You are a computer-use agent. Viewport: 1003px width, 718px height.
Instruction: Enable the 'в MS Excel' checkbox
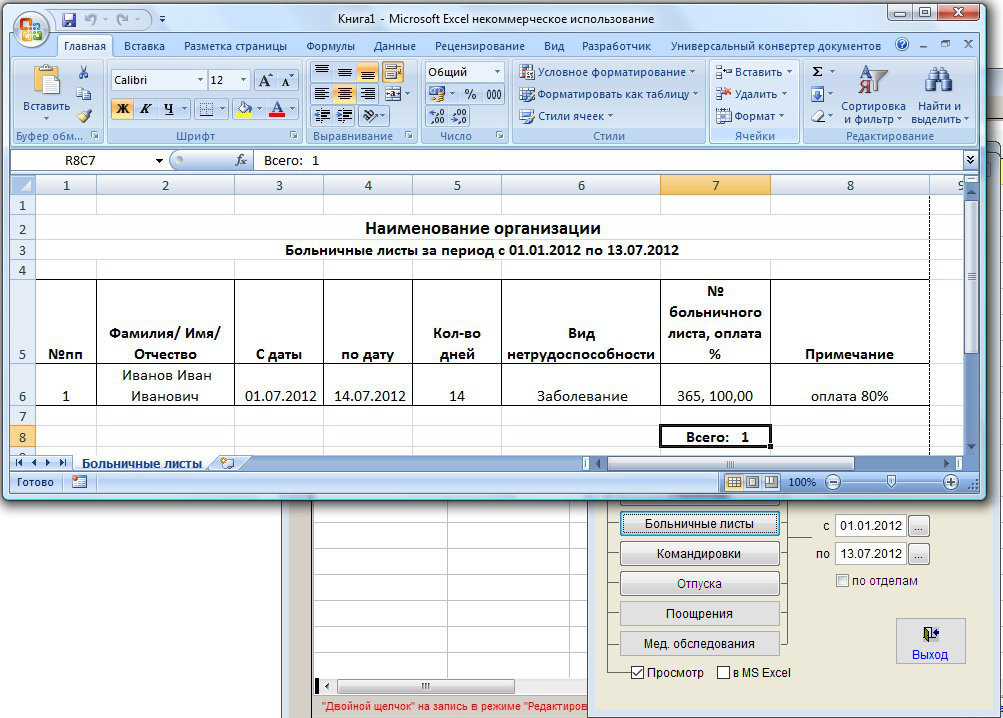click(724, 673)
